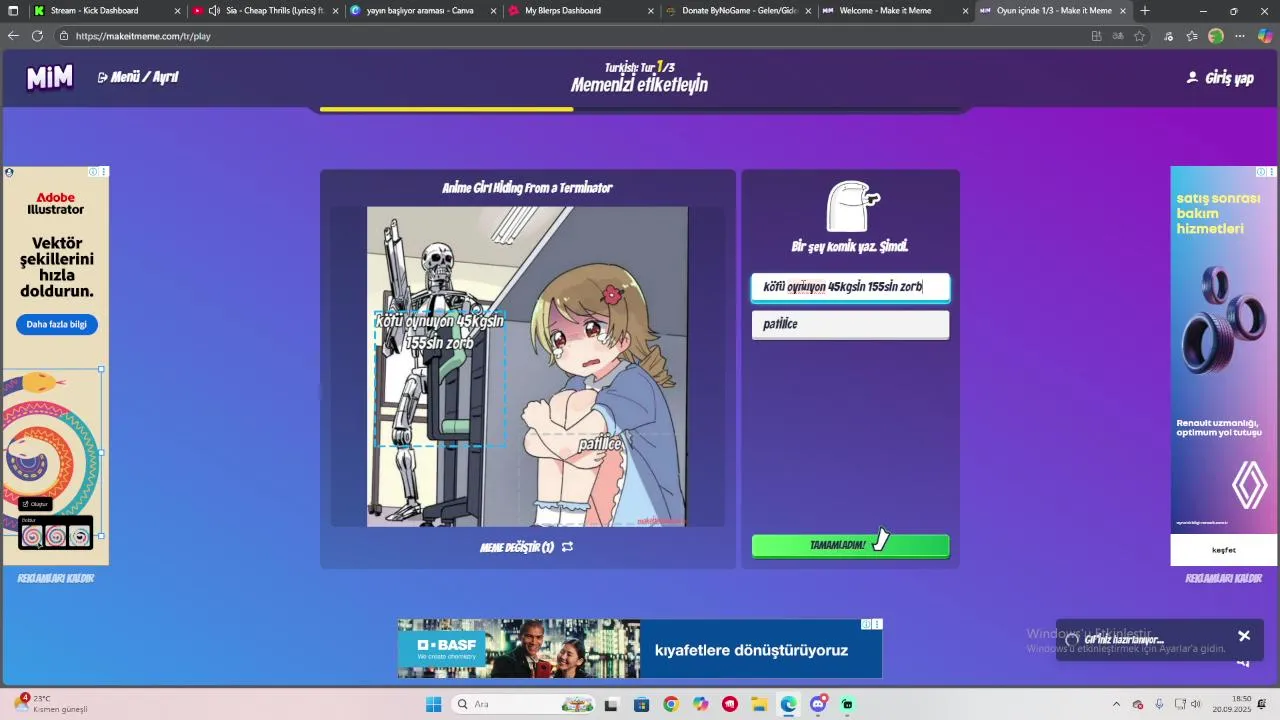The width and height of the screenshot is (1280, 720).
Task: Open the green robot app on taskbar
Action: pyautogui.click(x=848, y=704)
